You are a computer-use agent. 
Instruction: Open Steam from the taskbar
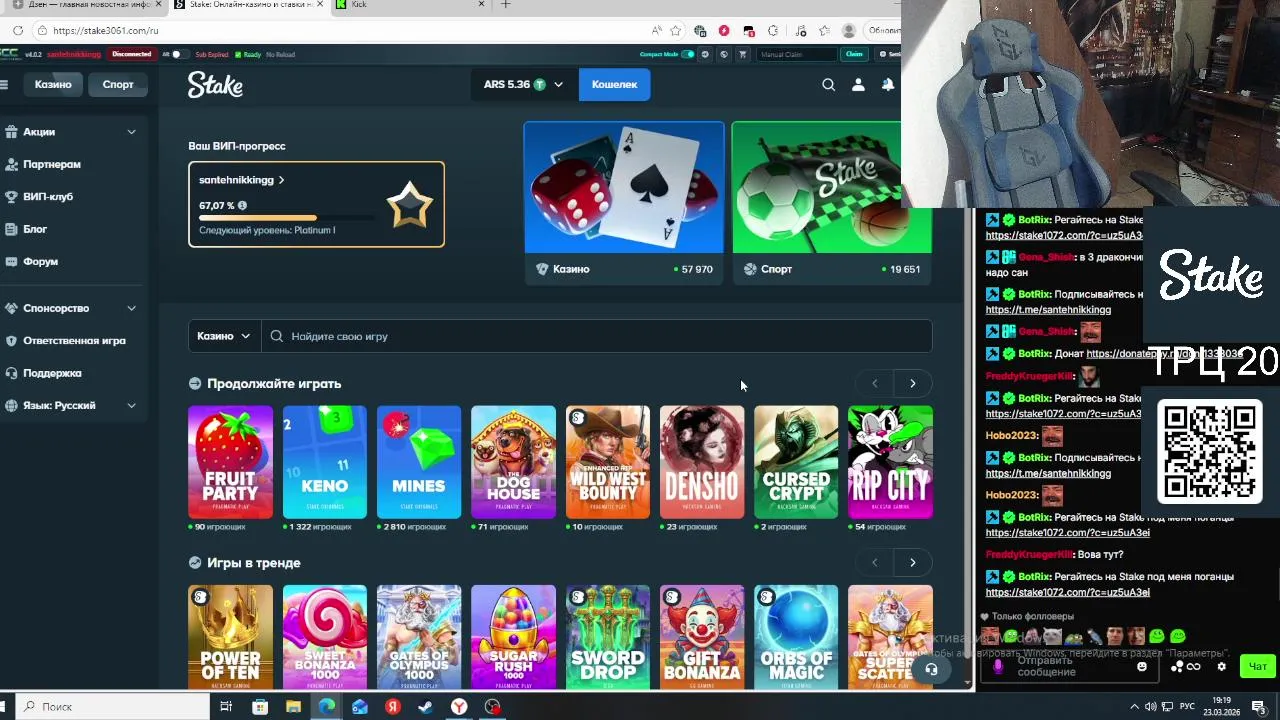click(426, 707)
